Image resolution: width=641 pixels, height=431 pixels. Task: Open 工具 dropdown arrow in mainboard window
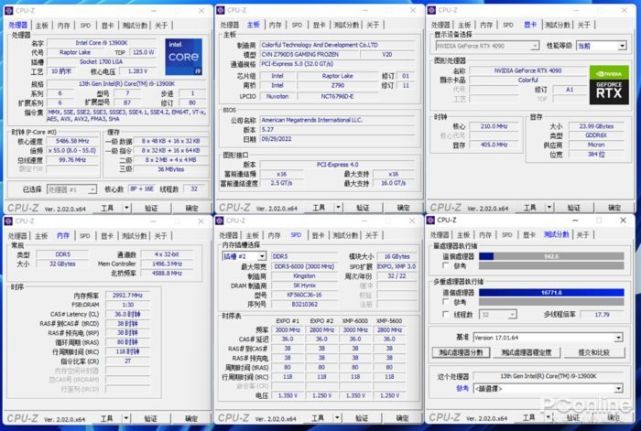(x=338, y=207)
